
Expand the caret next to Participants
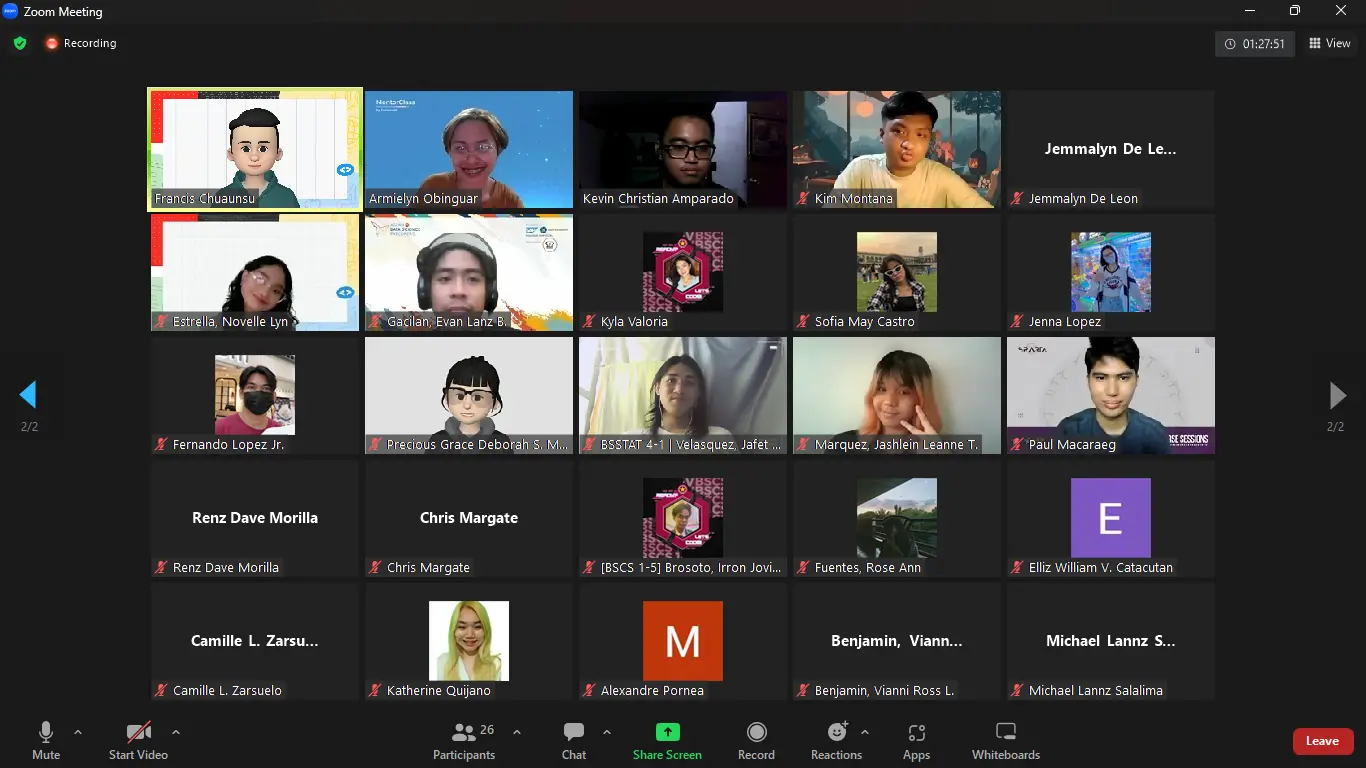[517, 732]
